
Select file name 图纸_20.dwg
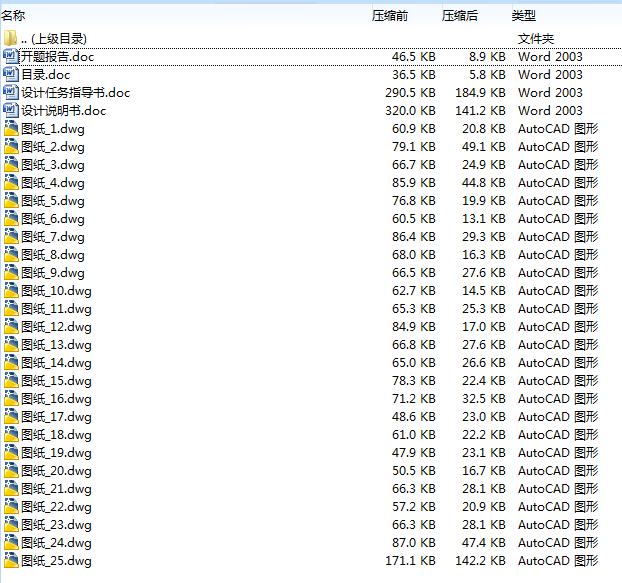click(x=56, y=471)
